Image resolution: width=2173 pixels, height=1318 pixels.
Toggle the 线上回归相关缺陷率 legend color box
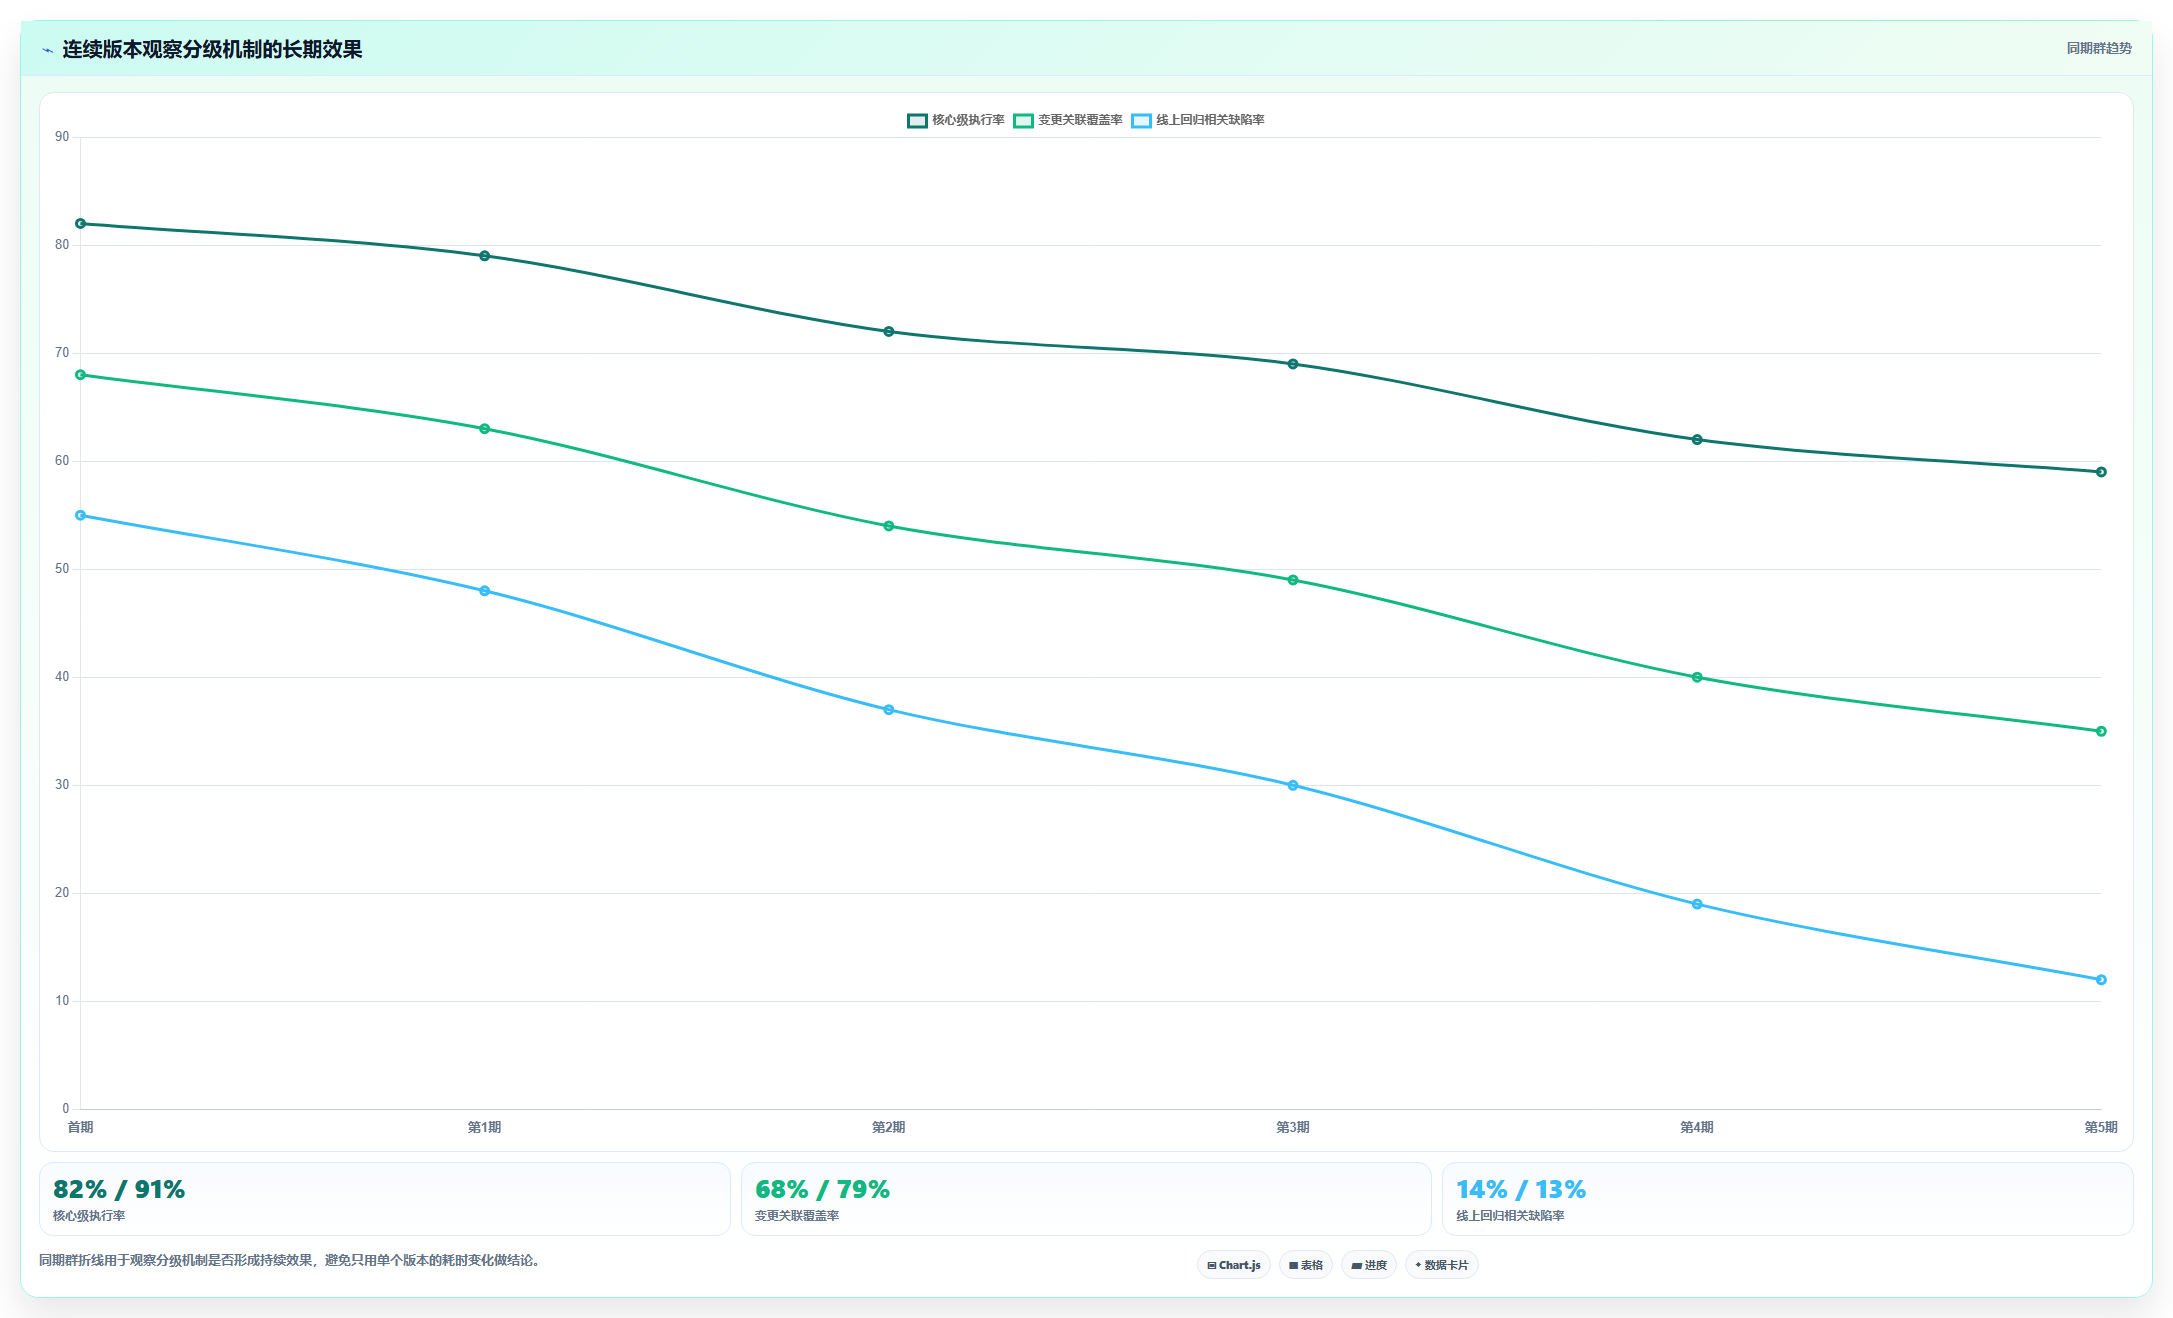tap(1141, 120)
